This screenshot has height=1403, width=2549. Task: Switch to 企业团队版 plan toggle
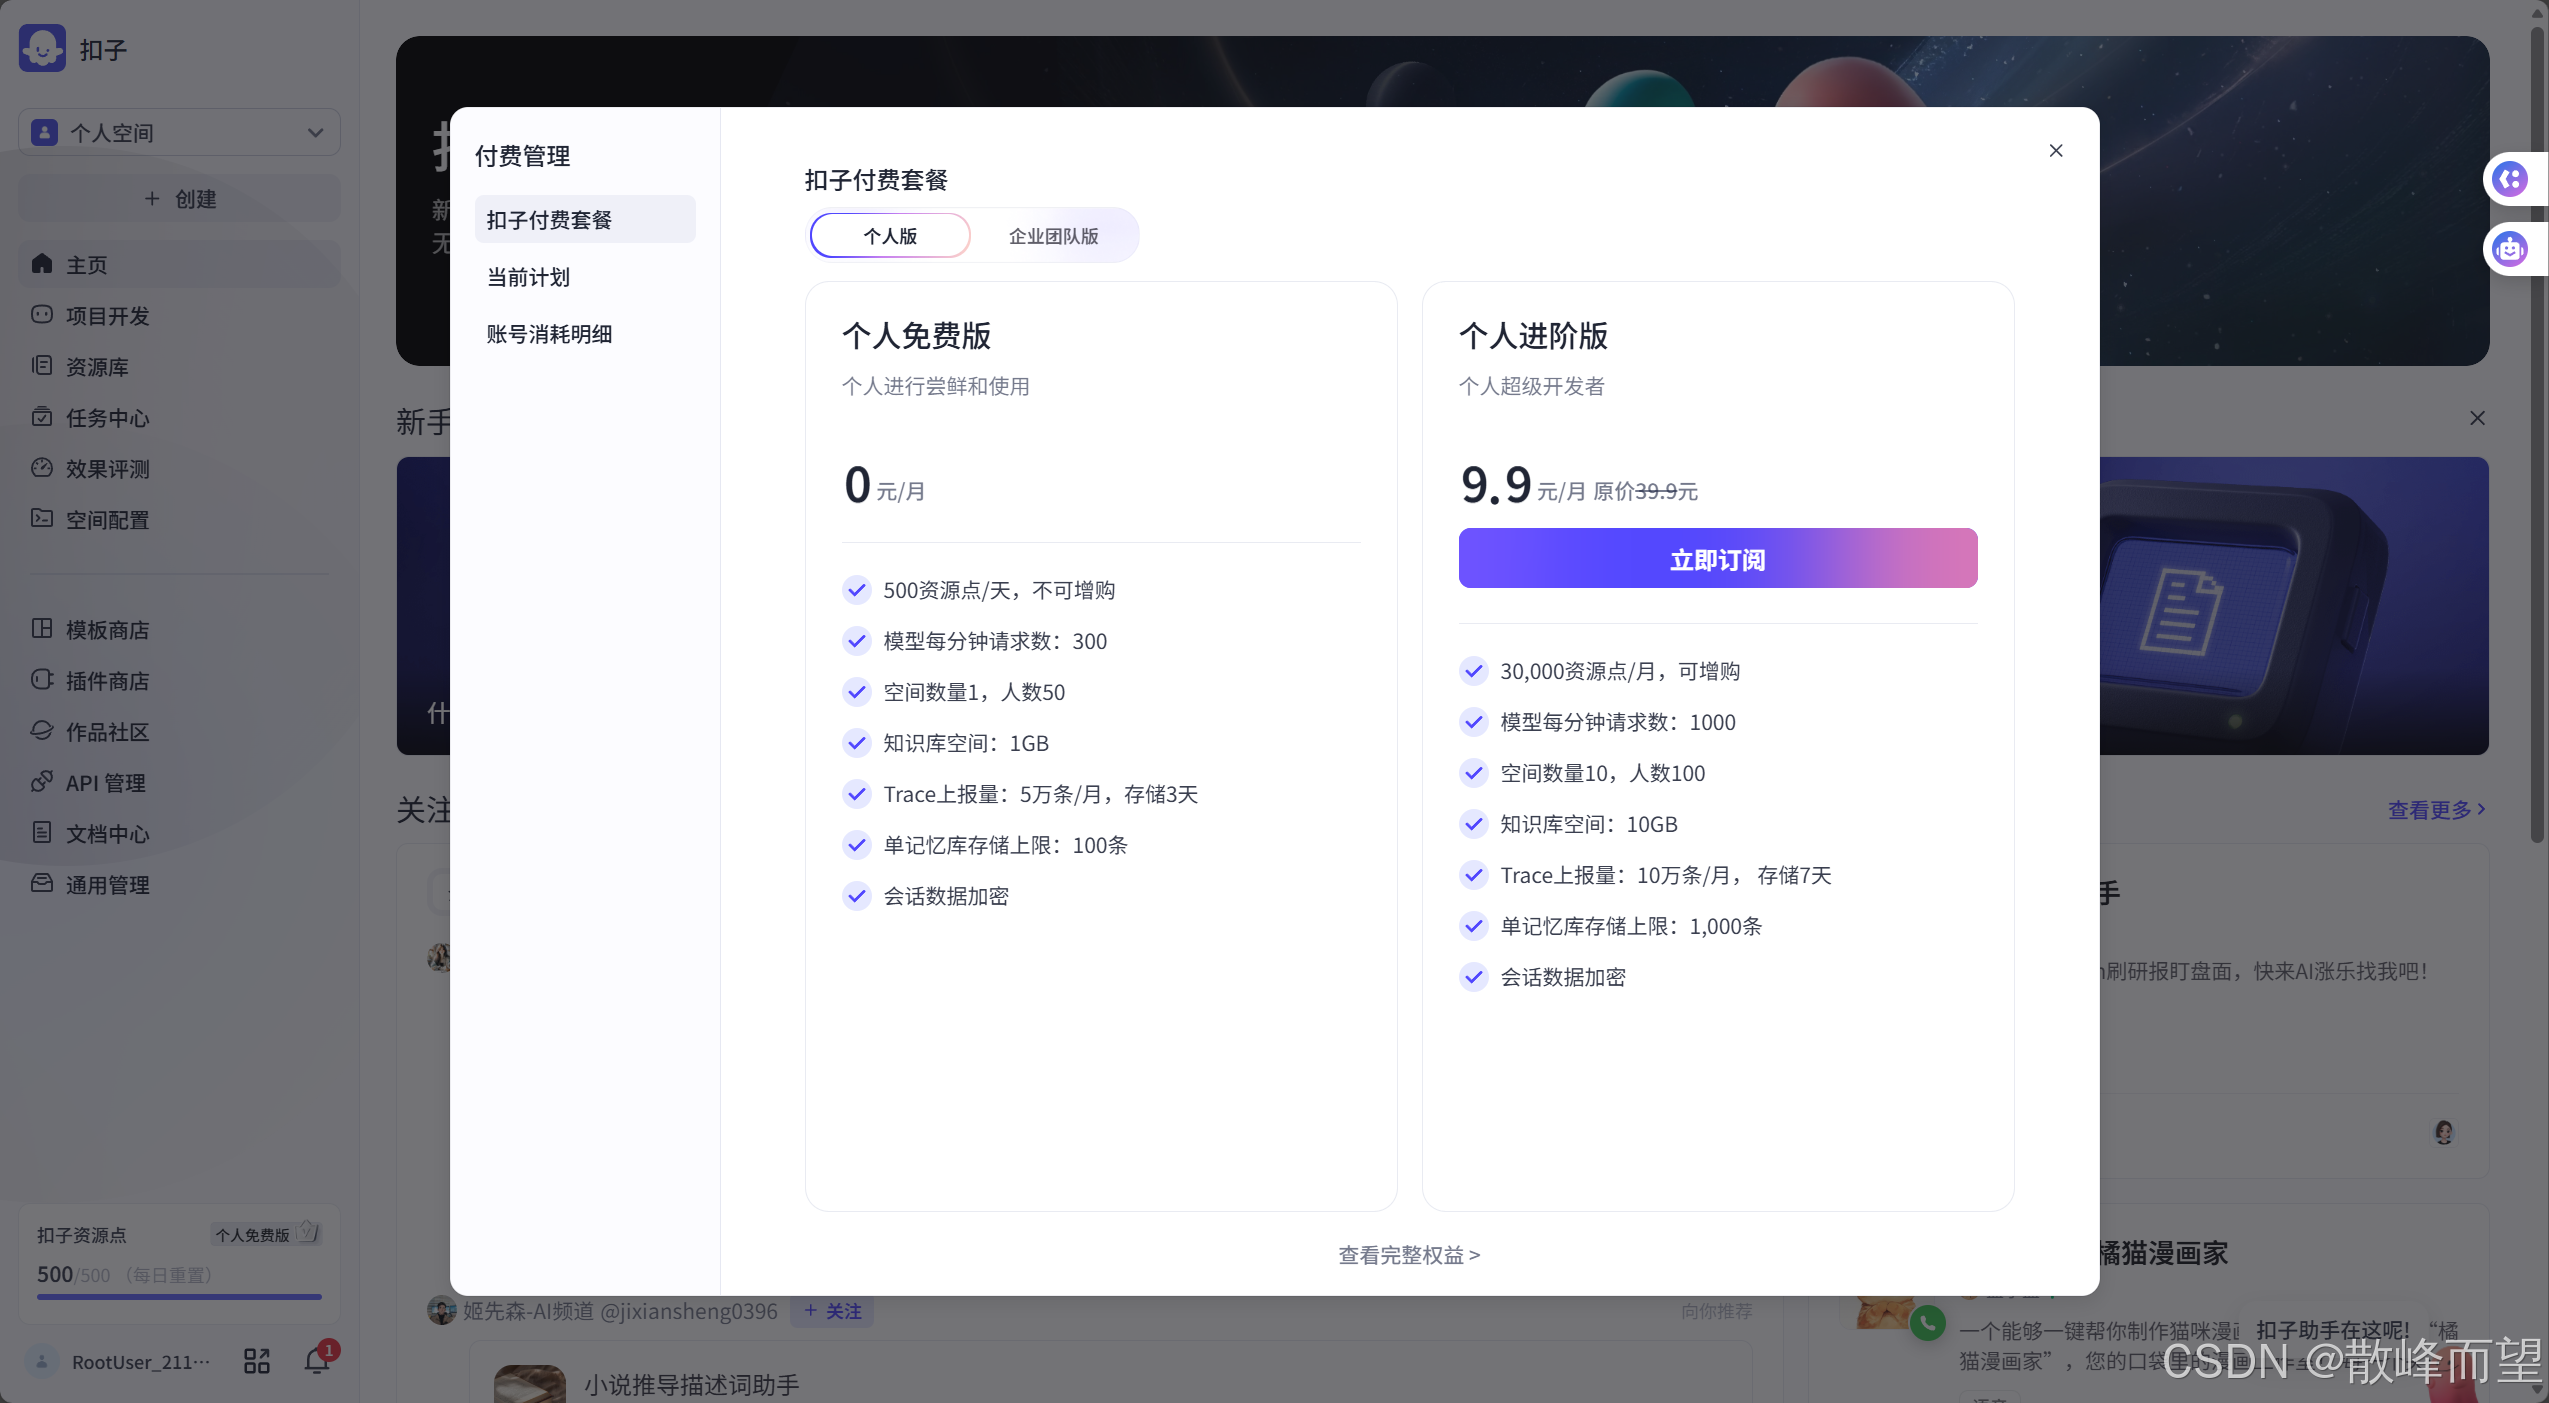pos(1053,236)
